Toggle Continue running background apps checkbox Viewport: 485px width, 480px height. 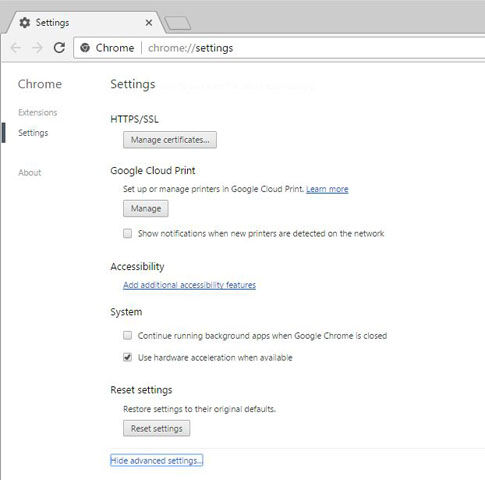pyautogui.click(x=127, y=335)
